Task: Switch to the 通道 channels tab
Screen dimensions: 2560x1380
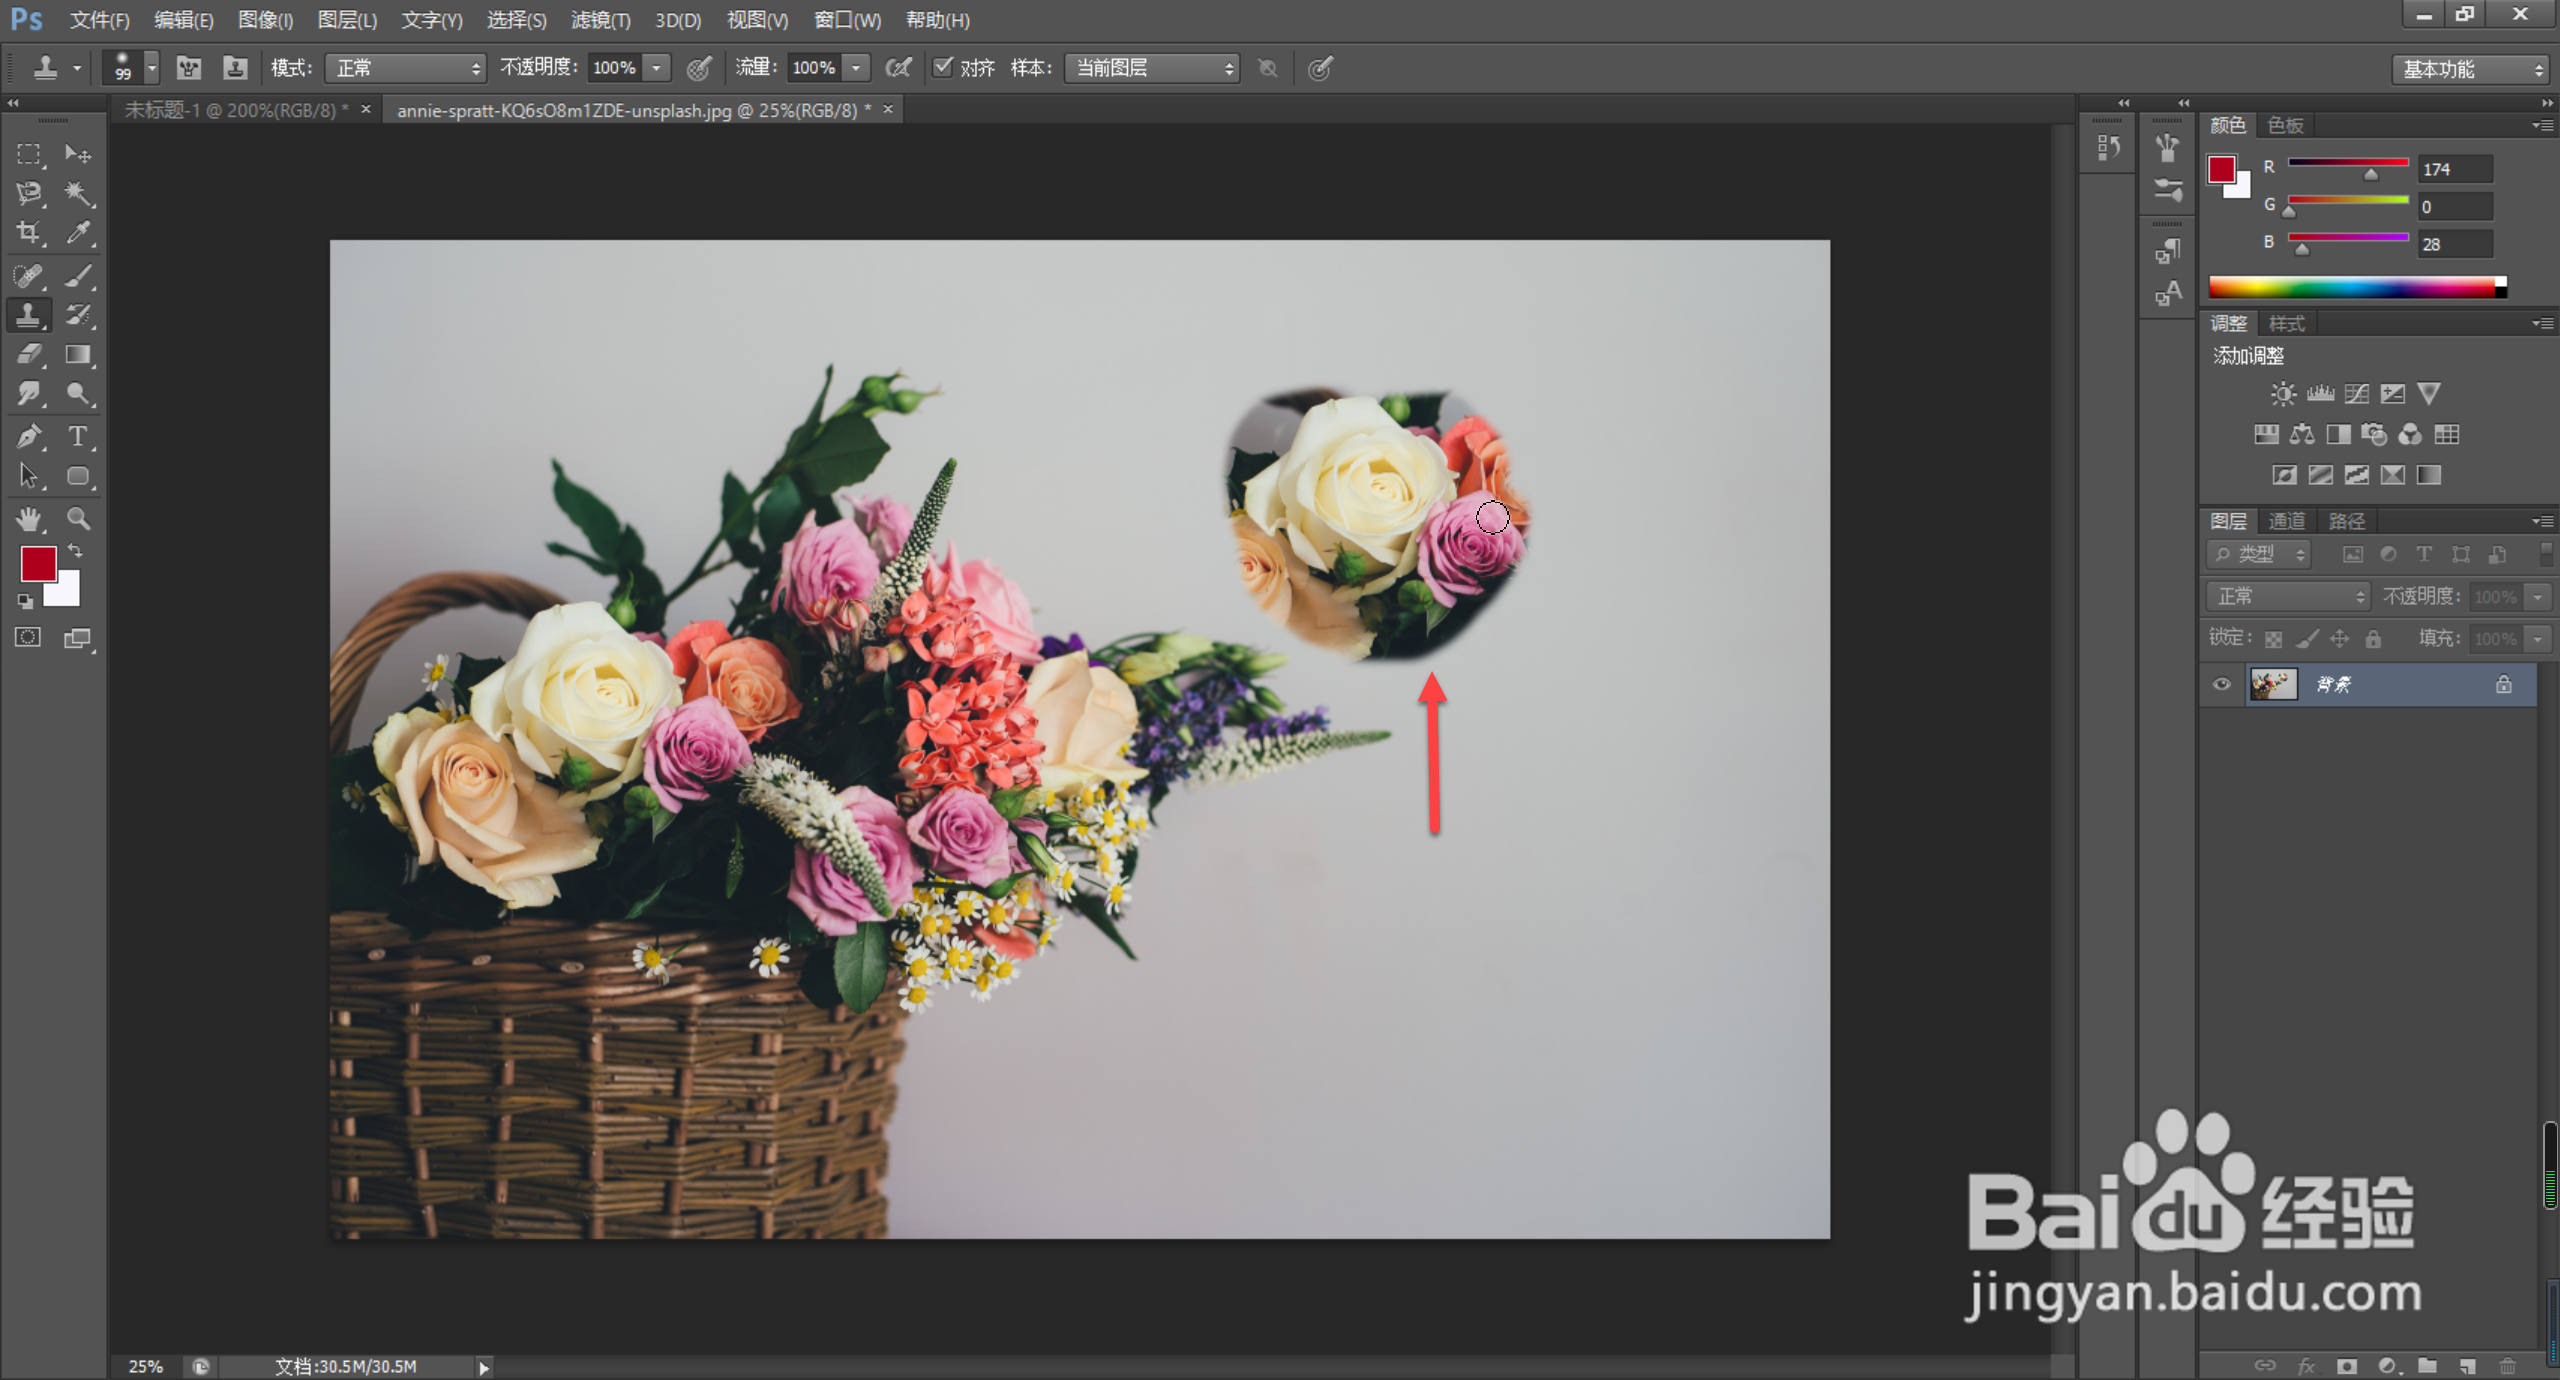Action: pyautogui.click(x=2286, y=521)
